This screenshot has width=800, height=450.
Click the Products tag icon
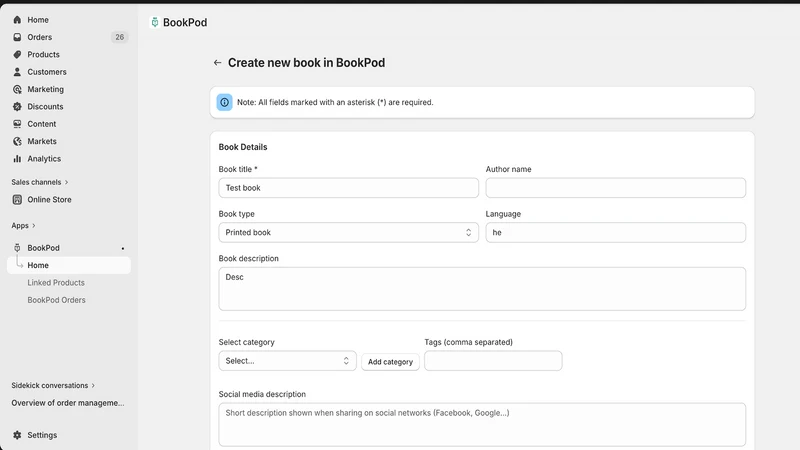pyautogui.click(x=17, y=55)
